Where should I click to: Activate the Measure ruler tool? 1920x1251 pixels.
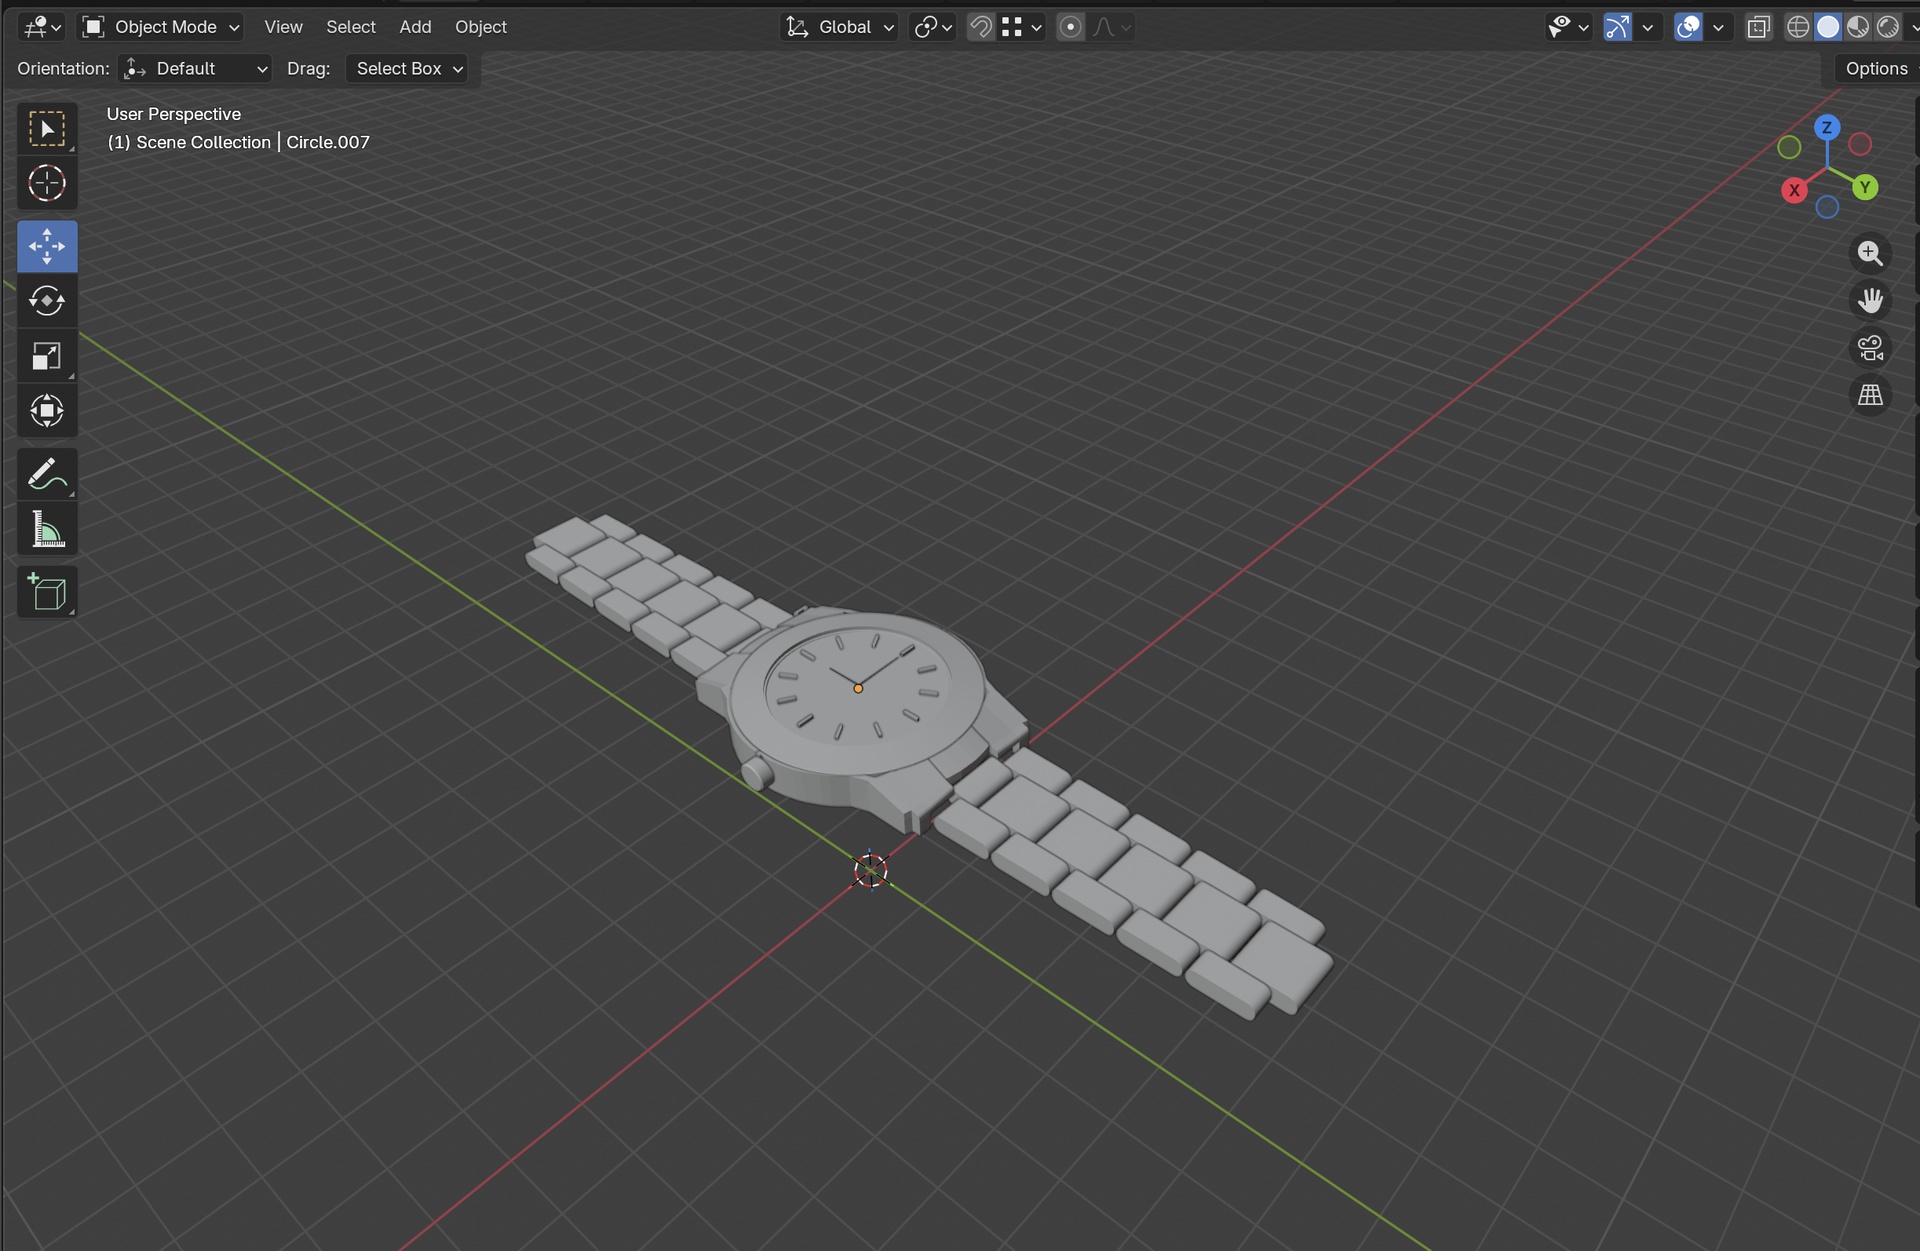47,529
